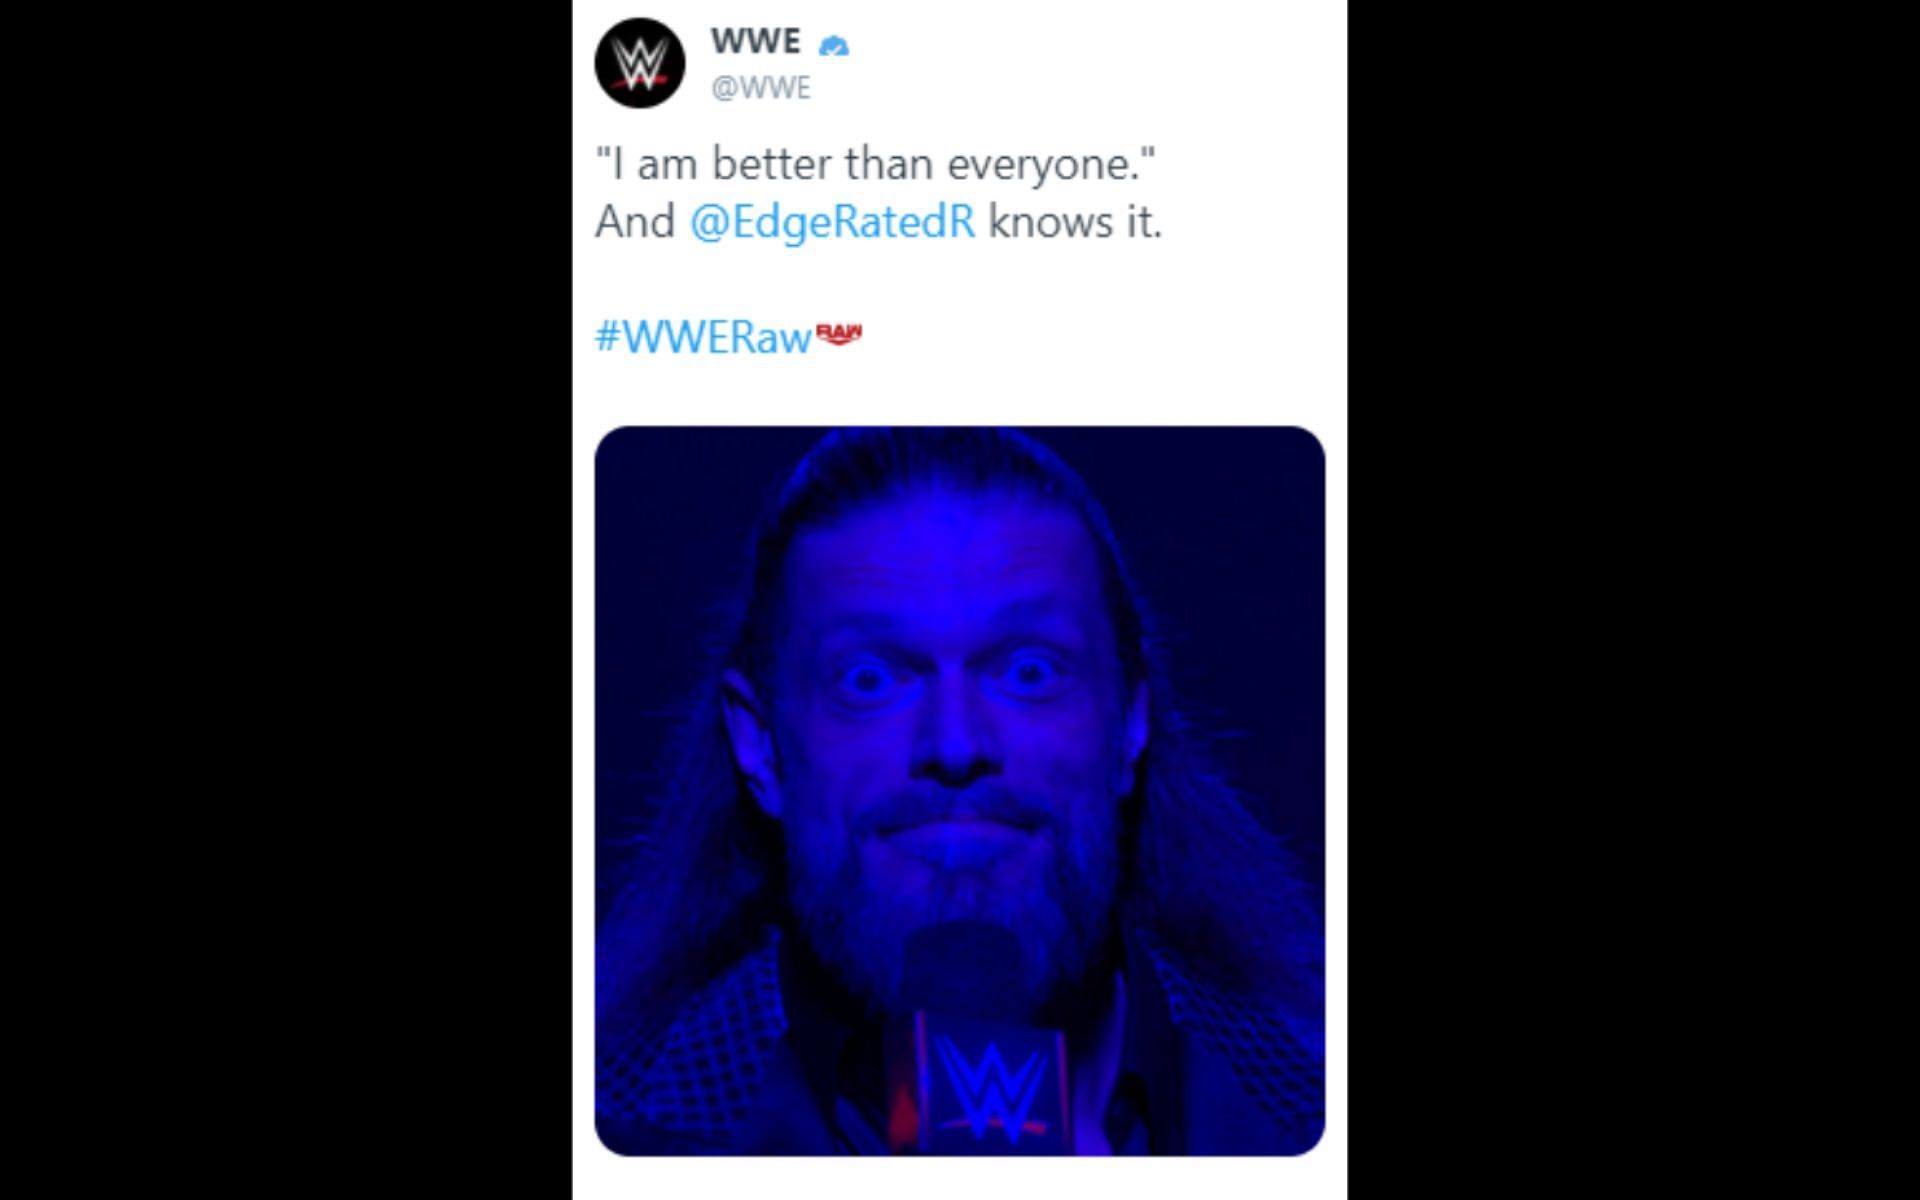Click the red Raw hashtag emoji
Viewport: 1920px width, 1200px height.
pyautogui.click(x=839, y=334)
